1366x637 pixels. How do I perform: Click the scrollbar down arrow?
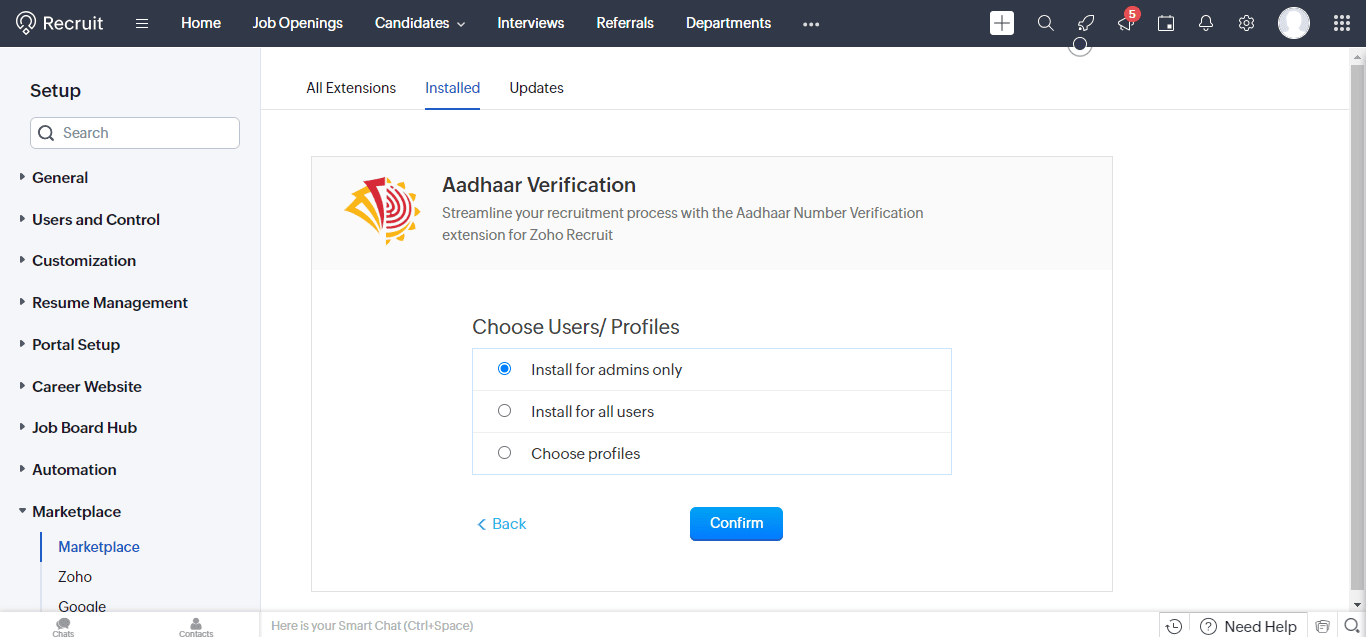pos(1357,604)
